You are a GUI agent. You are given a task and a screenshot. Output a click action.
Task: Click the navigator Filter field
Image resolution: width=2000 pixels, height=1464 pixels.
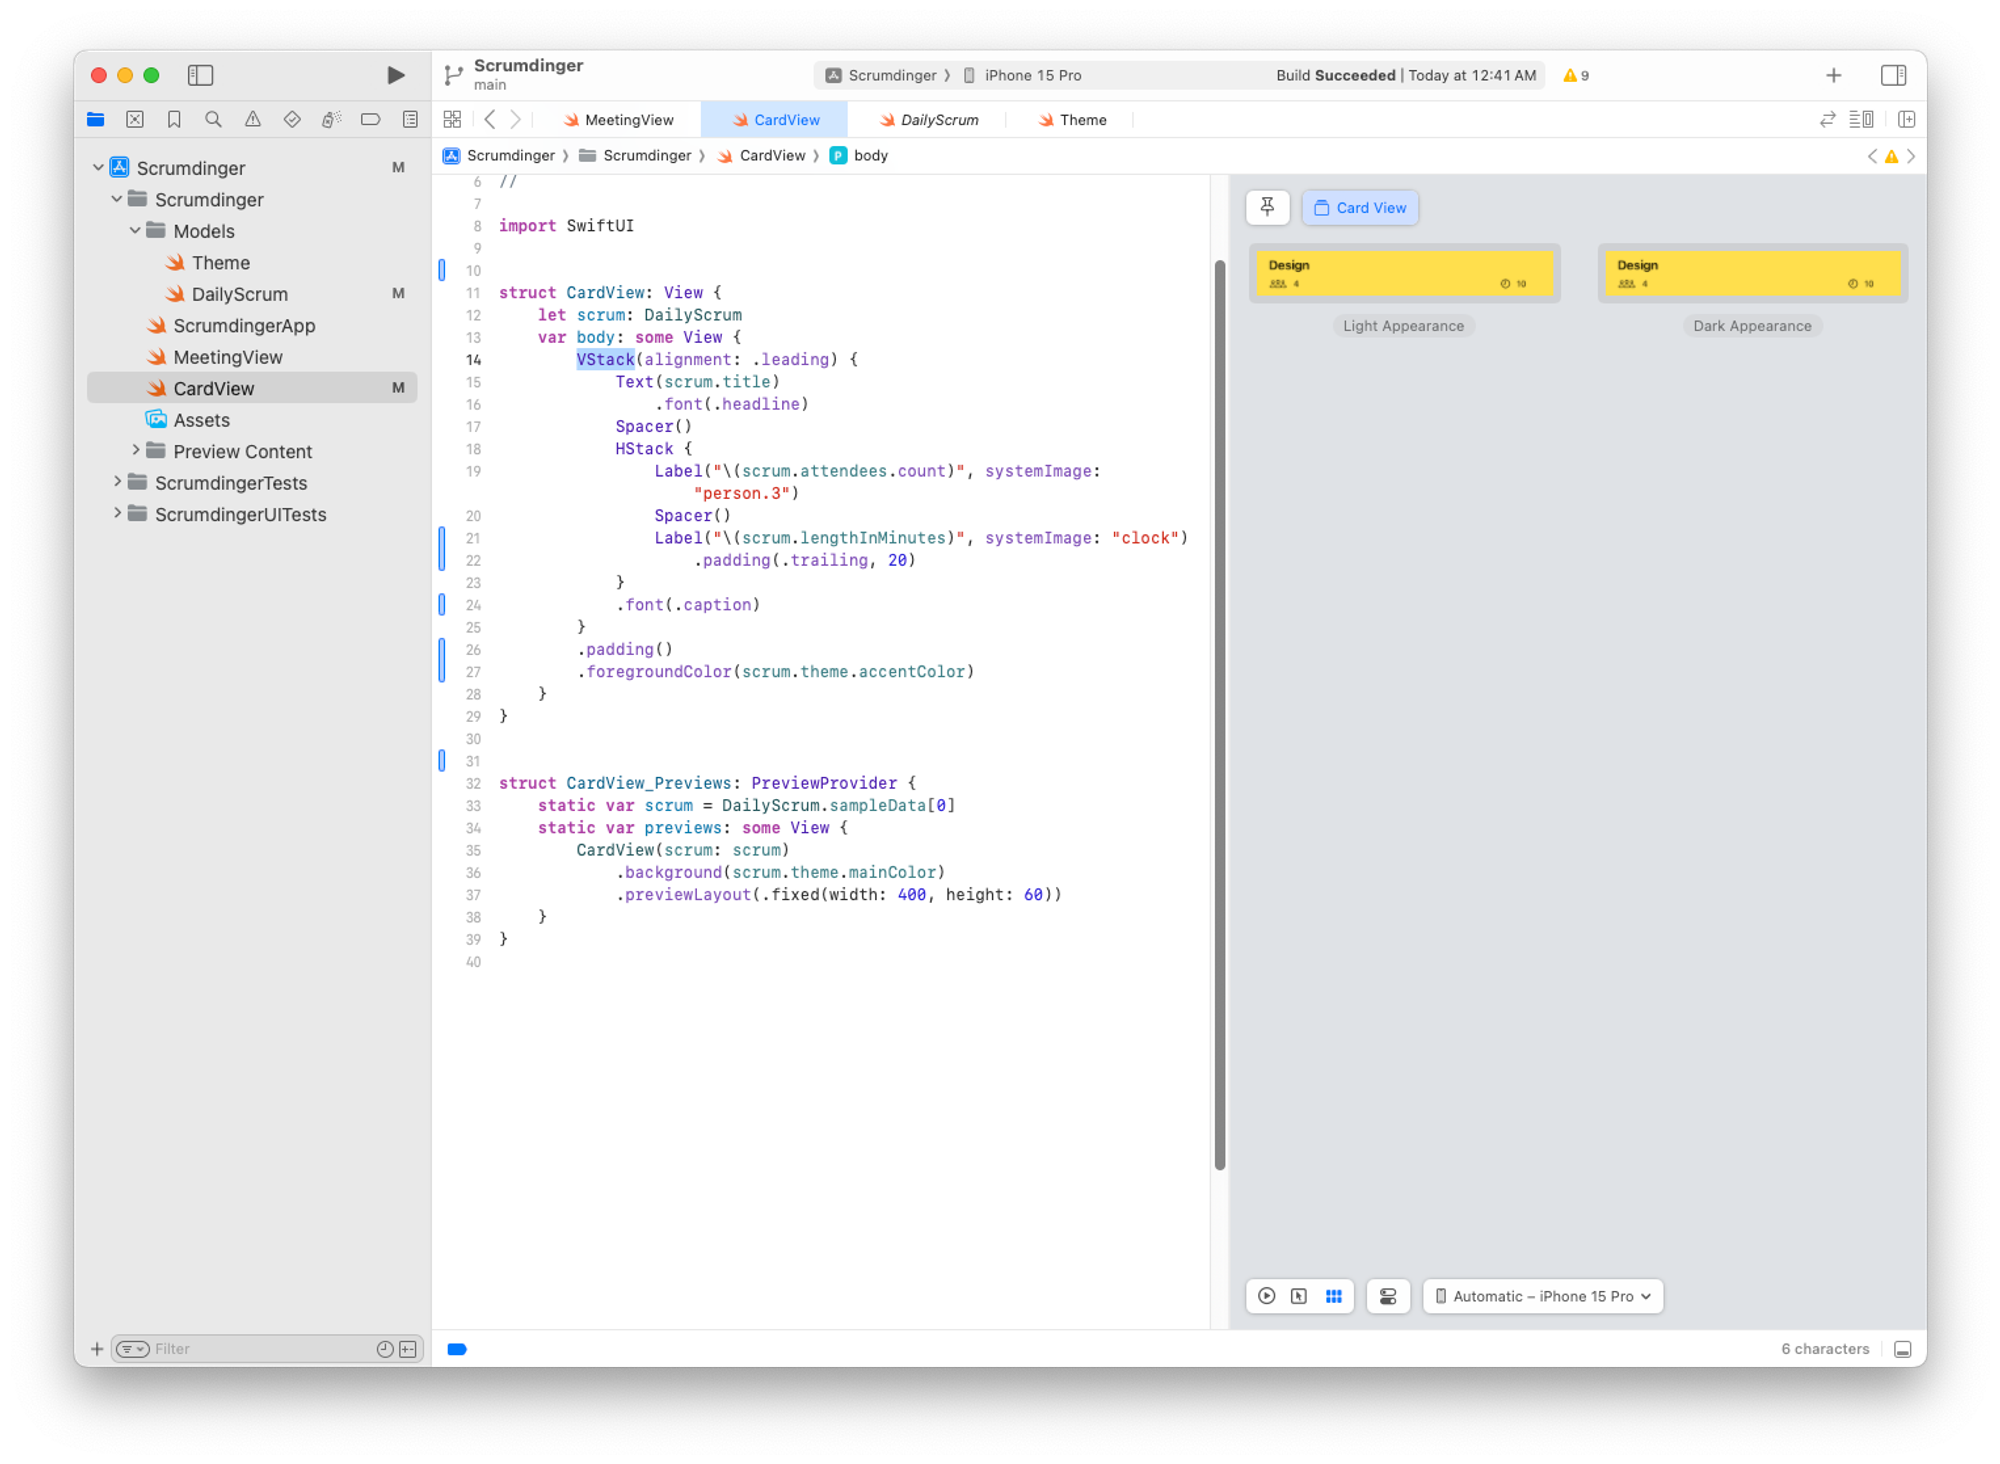coord(260,1349)
